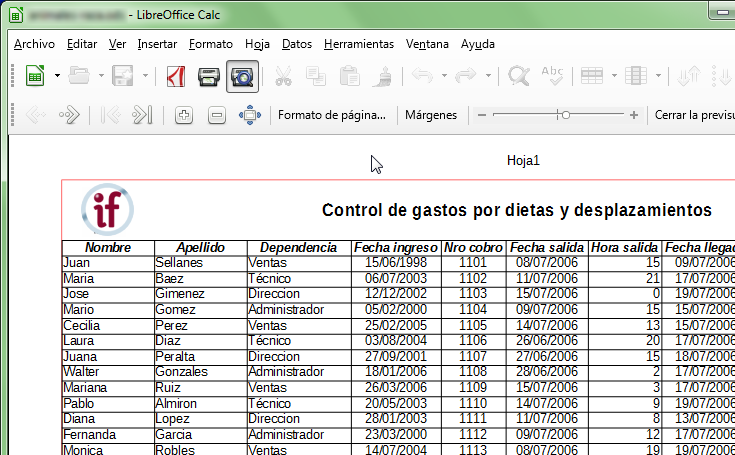
Task: Click the Redo arrow icon
Action: click(x=465, y=75)
